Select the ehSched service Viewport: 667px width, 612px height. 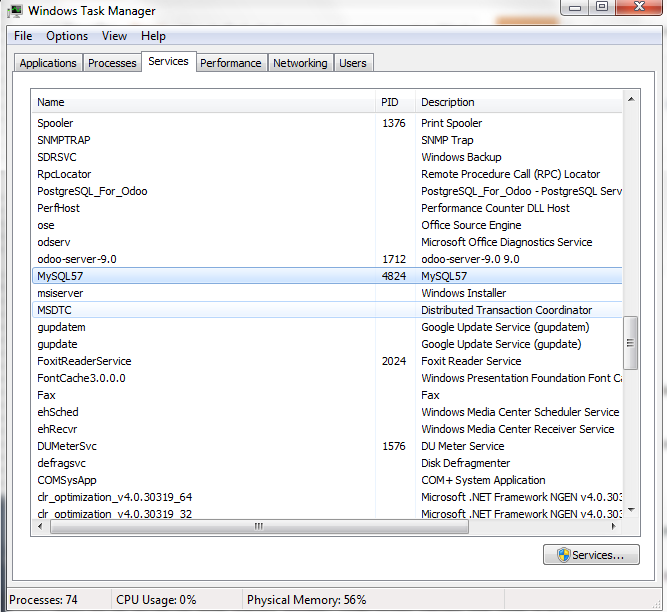pos(58,412)
